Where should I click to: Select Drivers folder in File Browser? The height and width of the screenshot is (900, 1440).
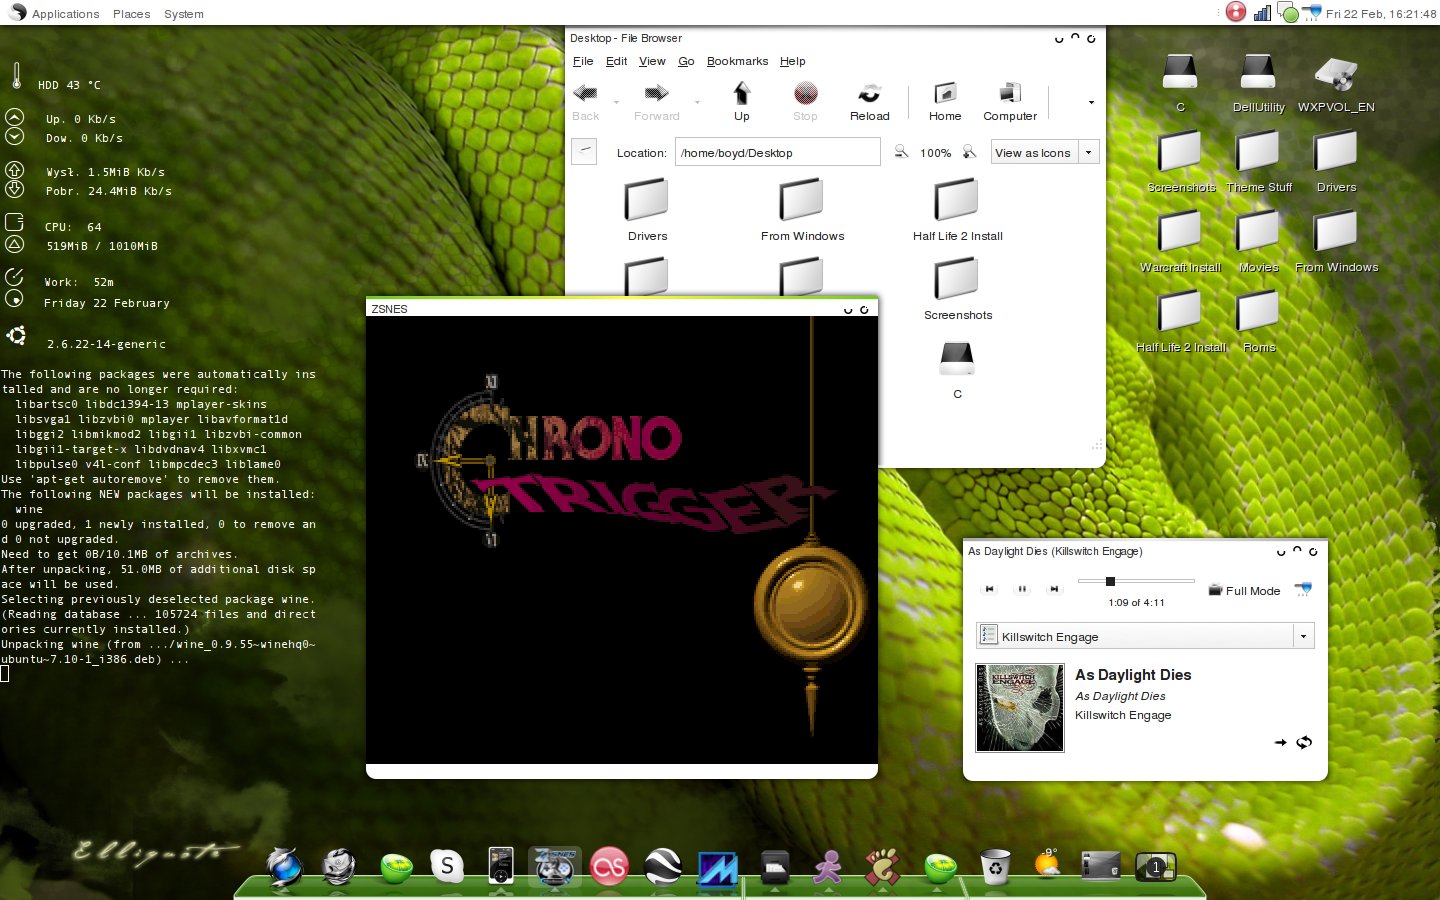point(647,210)
